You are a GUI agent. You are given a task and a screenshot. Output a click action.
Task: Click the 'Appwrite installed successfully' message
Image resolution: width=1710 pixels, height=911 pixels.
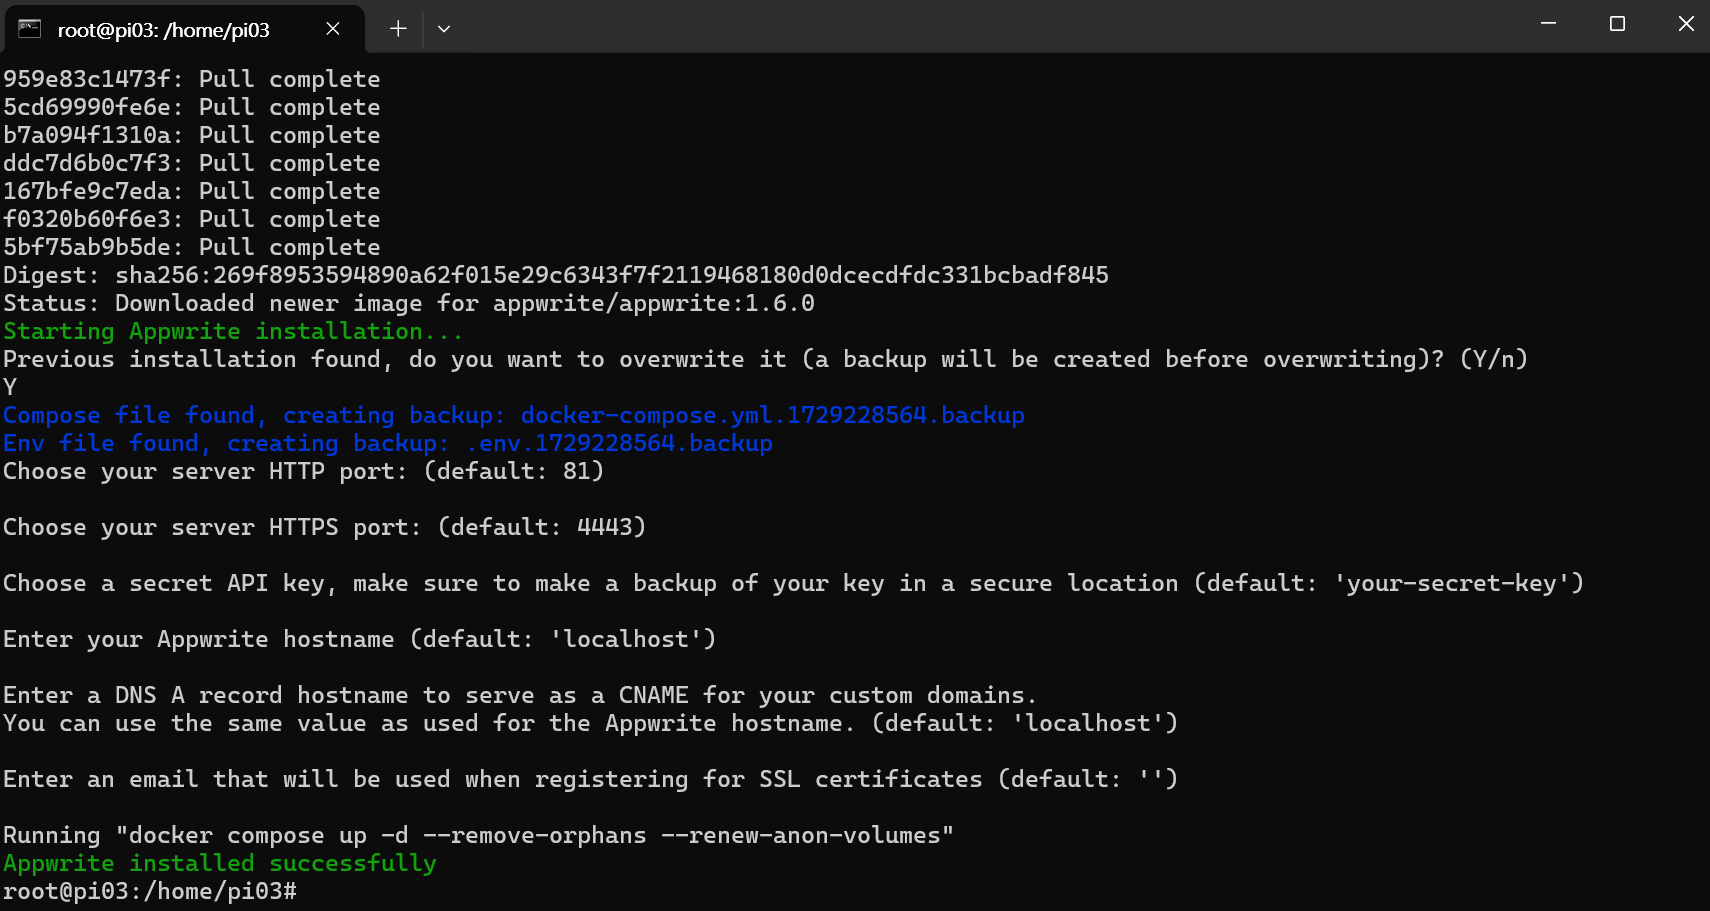pos(220,863)
